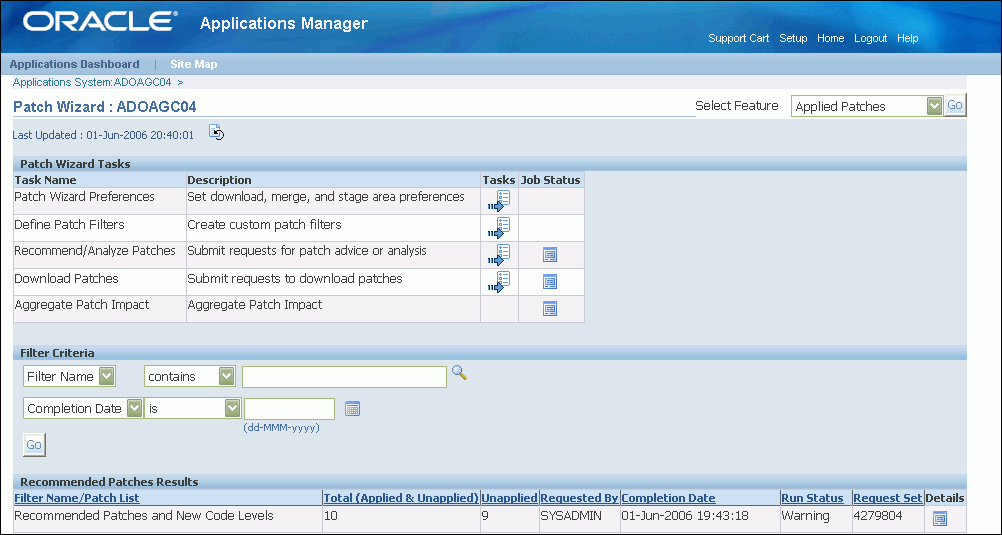Click request set value 4279804
The height and width of the screenshot is (535, 1002).
click(x=878, y=515)
